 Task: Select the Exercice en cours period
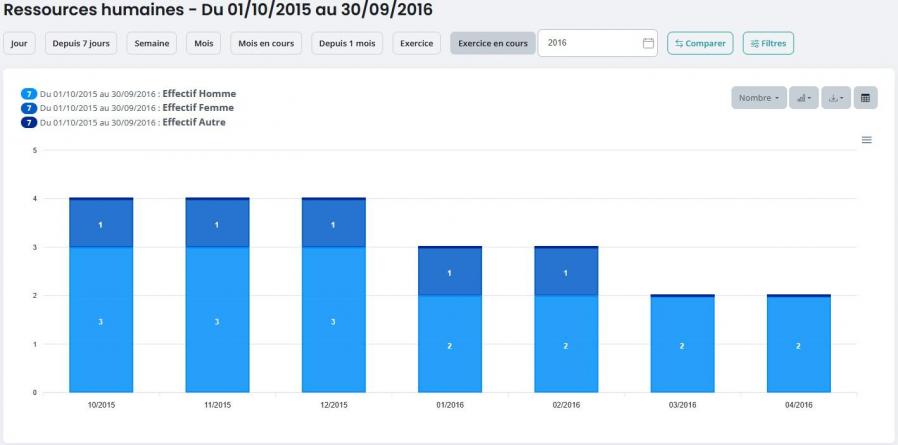pyautogui.click(x=493, y=44)
